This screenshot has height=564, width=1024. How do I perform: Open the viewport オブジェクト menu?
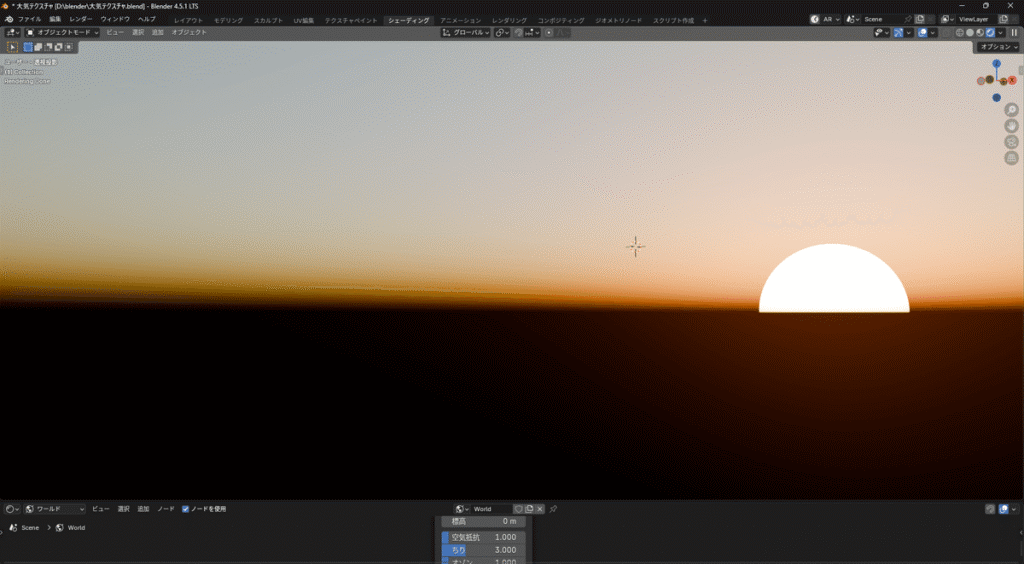tap(189, 33)
